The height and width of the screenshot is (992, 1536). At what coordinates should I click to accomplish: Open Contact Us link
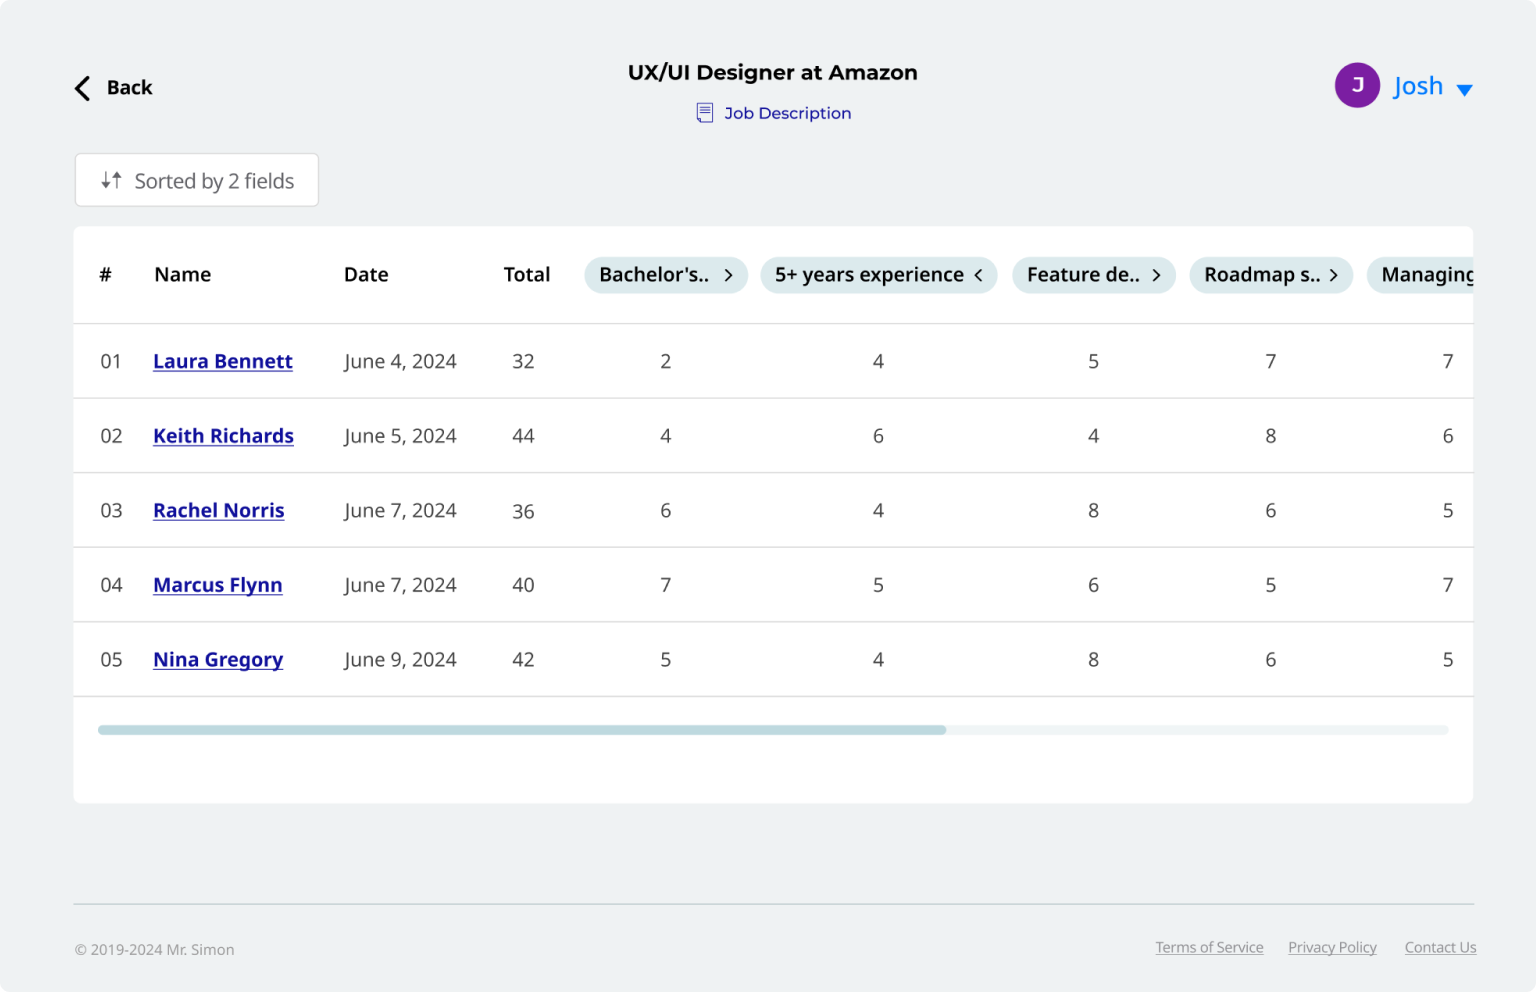click(1440, 947)
